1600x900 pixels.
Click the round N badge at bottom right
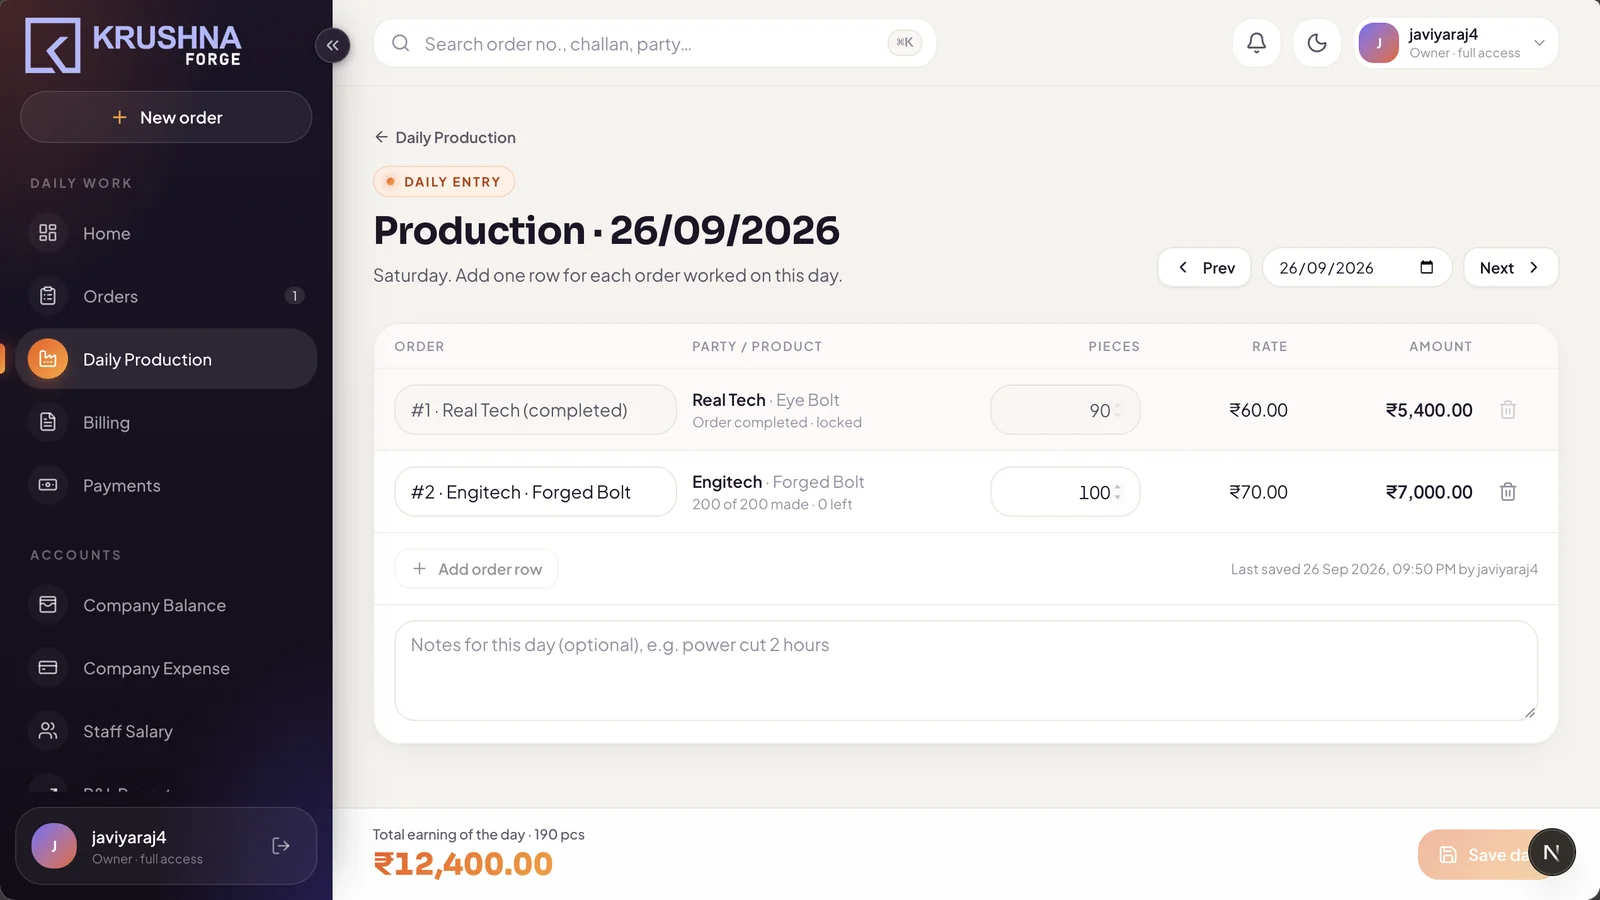click(1551, 852)
